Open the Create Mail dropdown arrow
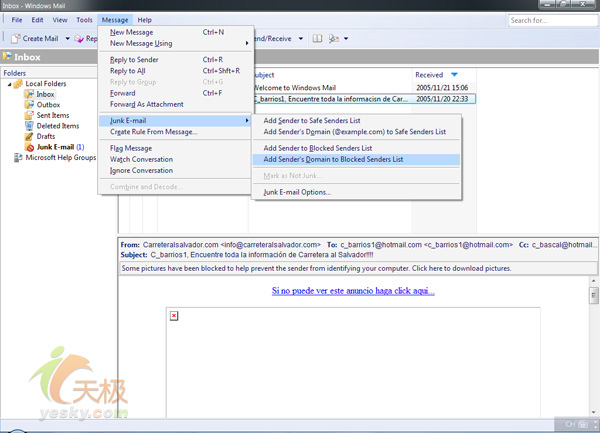 point(68,39)
